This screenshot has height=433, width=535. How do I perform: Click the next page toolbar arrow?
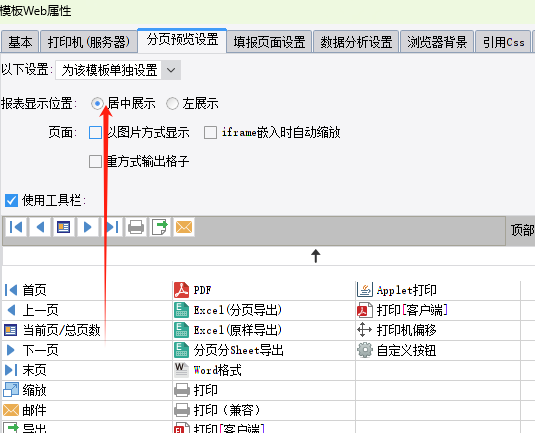[87, 227]
